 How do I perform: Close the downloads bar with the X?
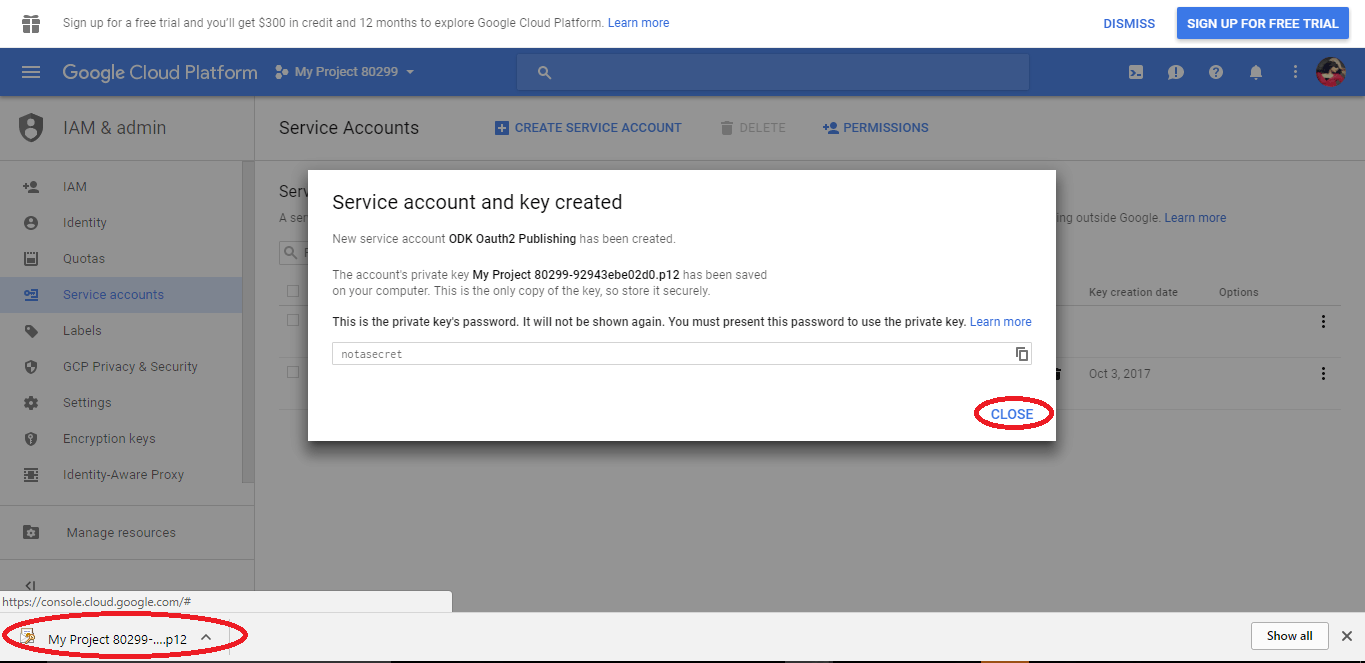(1346, 636)
